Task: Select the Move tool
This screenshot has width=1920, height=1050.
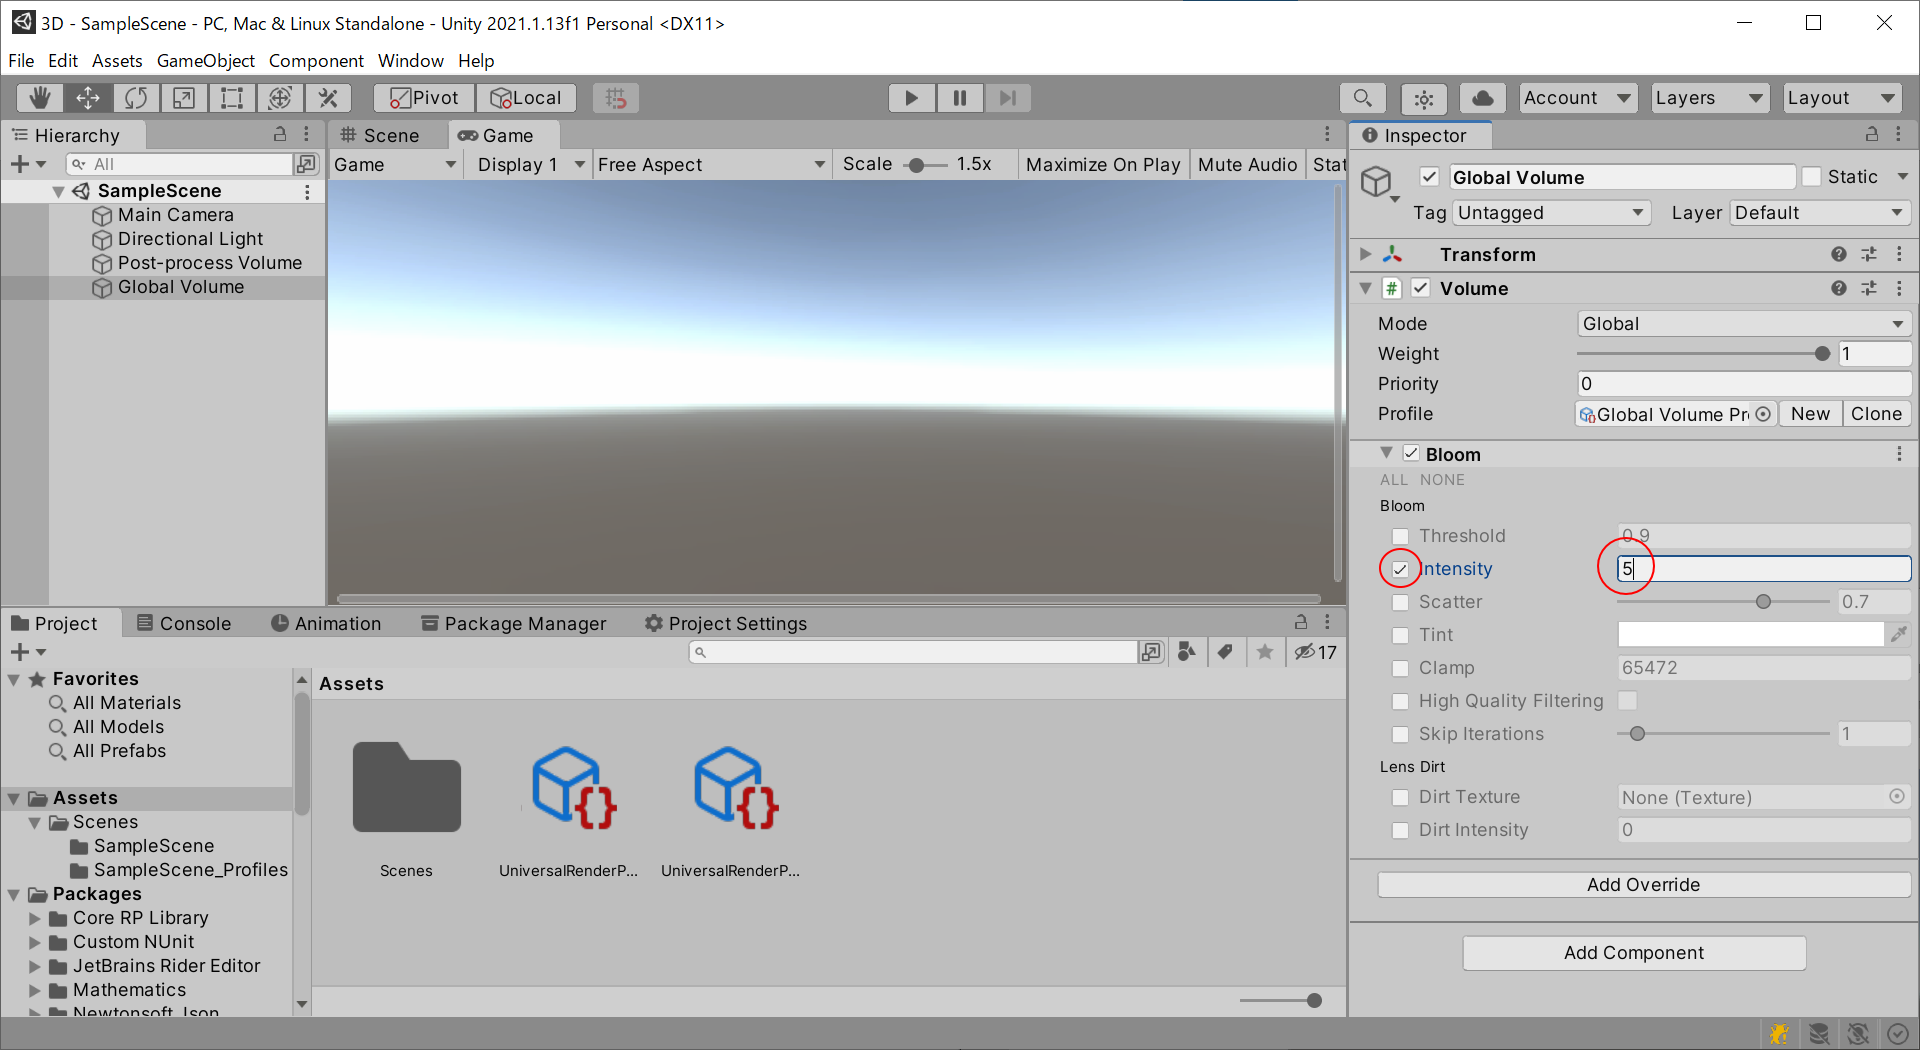Action: point(88,98)
